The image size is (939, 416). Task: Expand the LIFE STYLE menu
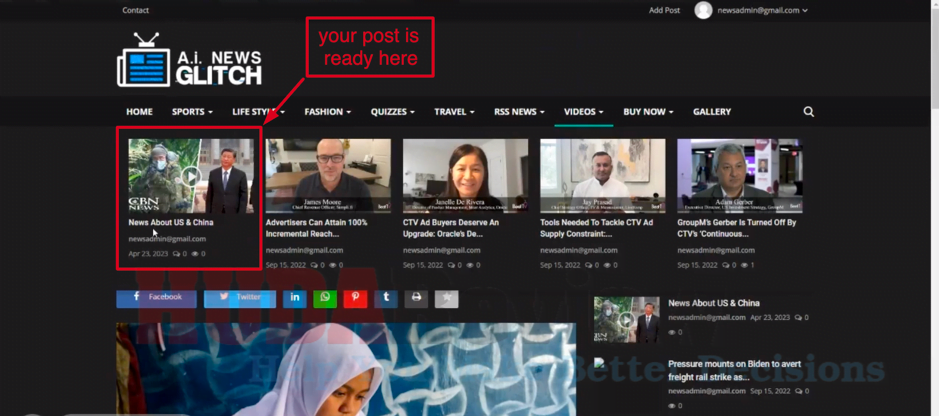[x=258, y=112]
